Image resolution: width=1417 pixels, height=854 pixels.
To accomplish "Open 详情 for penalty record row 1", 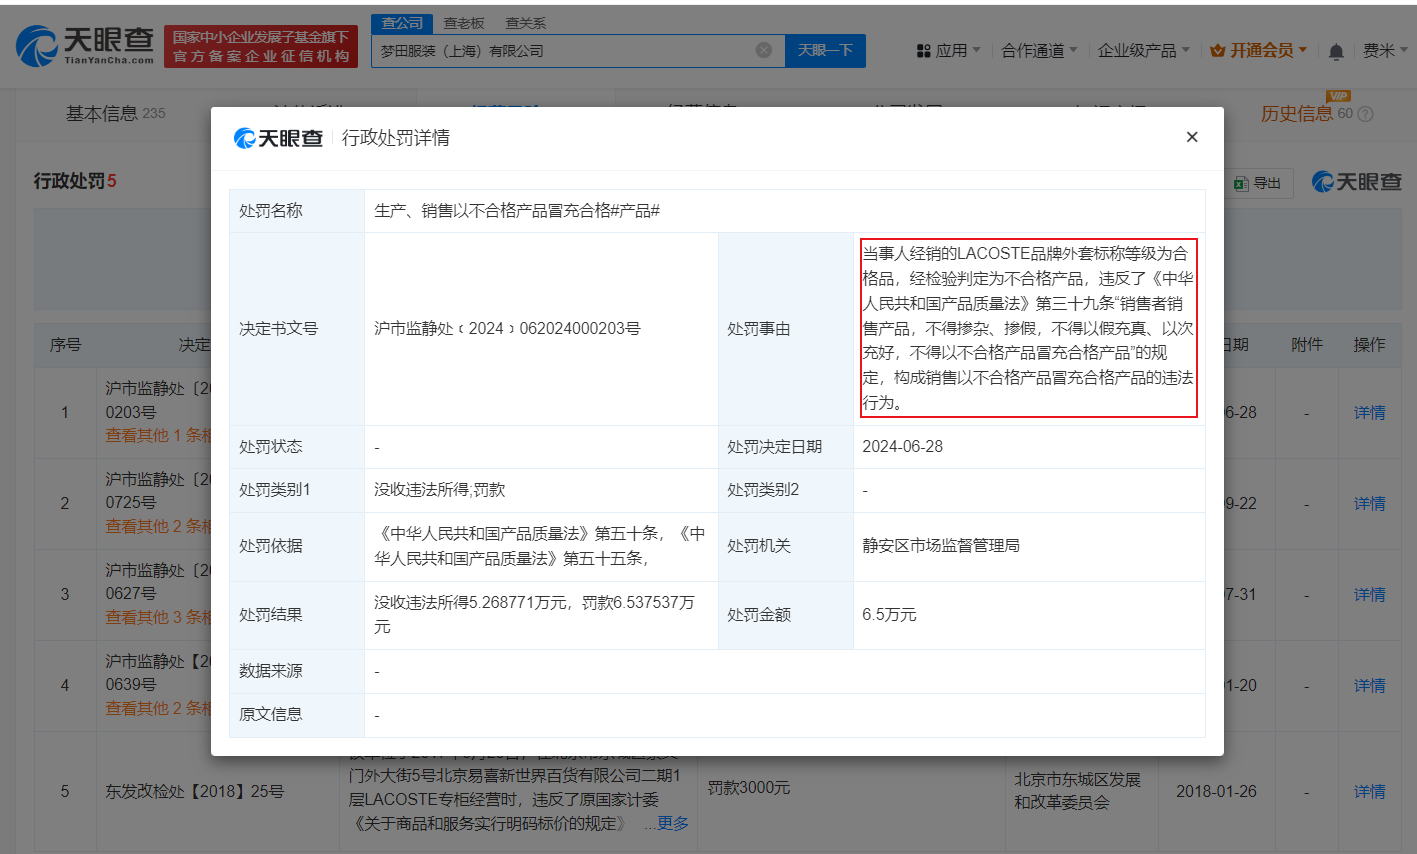I will pyautogui.click(x=1369, y=412).
